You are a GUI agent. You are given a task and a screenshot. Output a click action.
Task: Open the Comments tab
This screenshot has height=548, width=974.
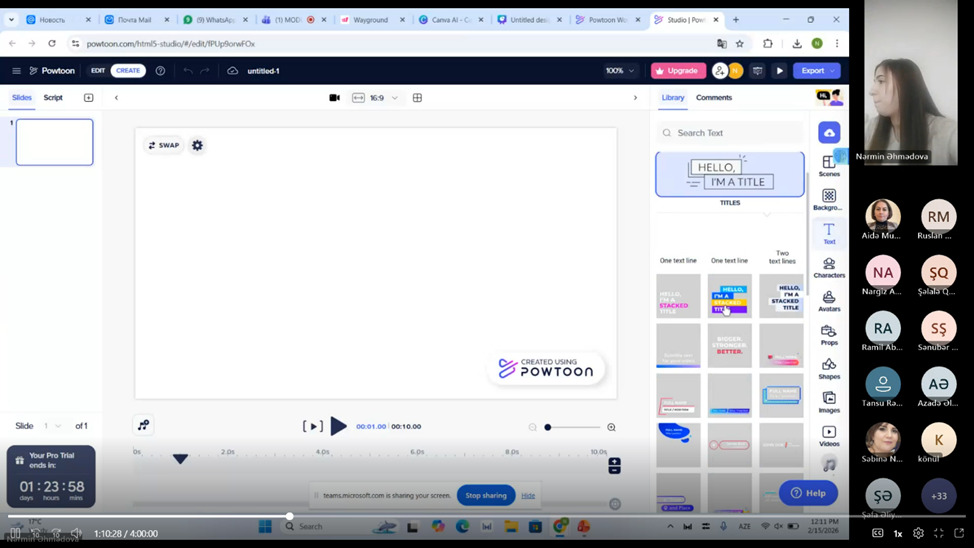point(713,98)
